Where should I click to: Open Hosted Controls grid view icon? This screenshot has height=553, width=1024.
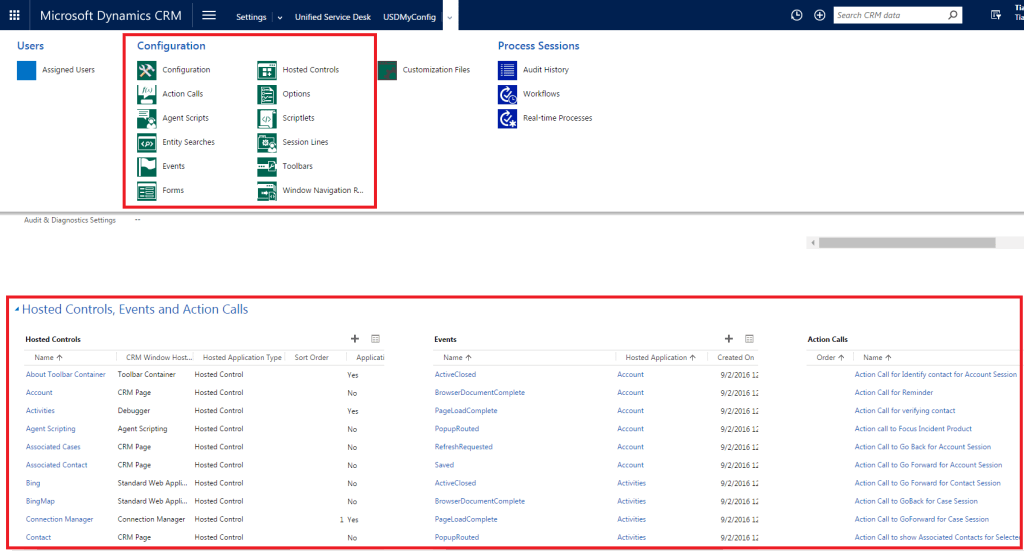376,339
